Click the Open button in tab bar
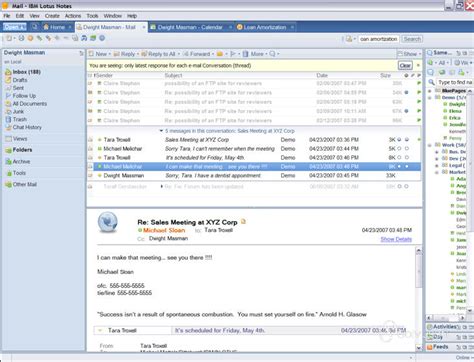 [x=15, y=27]
